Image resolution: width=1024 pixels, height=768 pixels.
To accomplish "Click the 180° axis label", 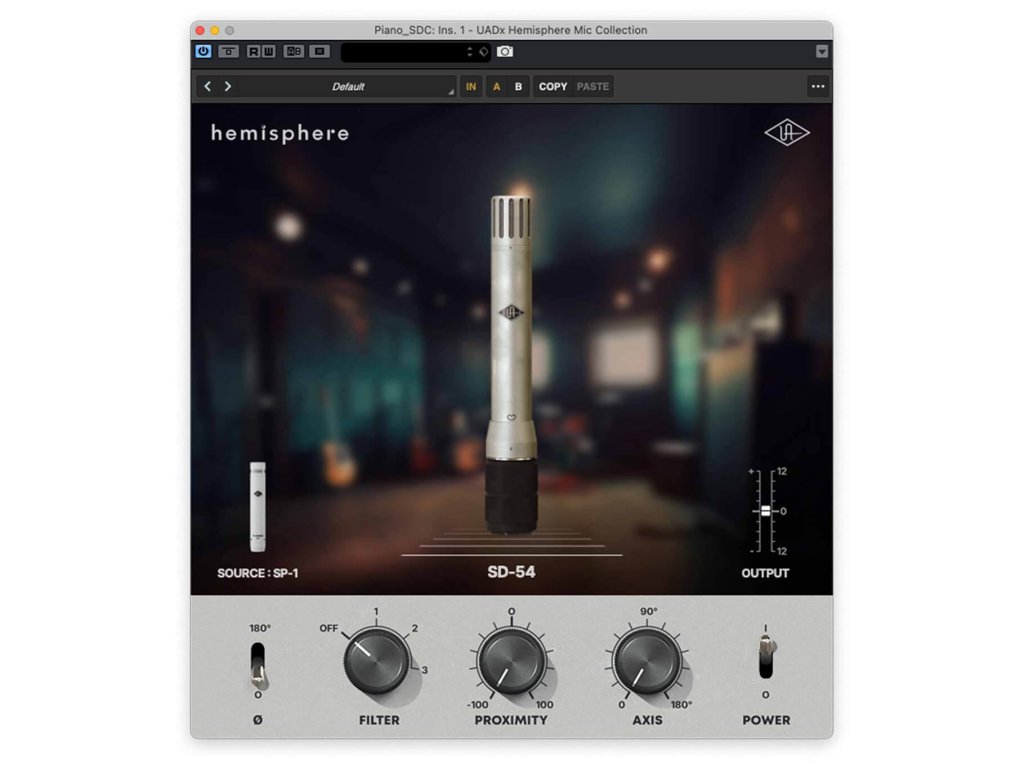I will point(681,705).
